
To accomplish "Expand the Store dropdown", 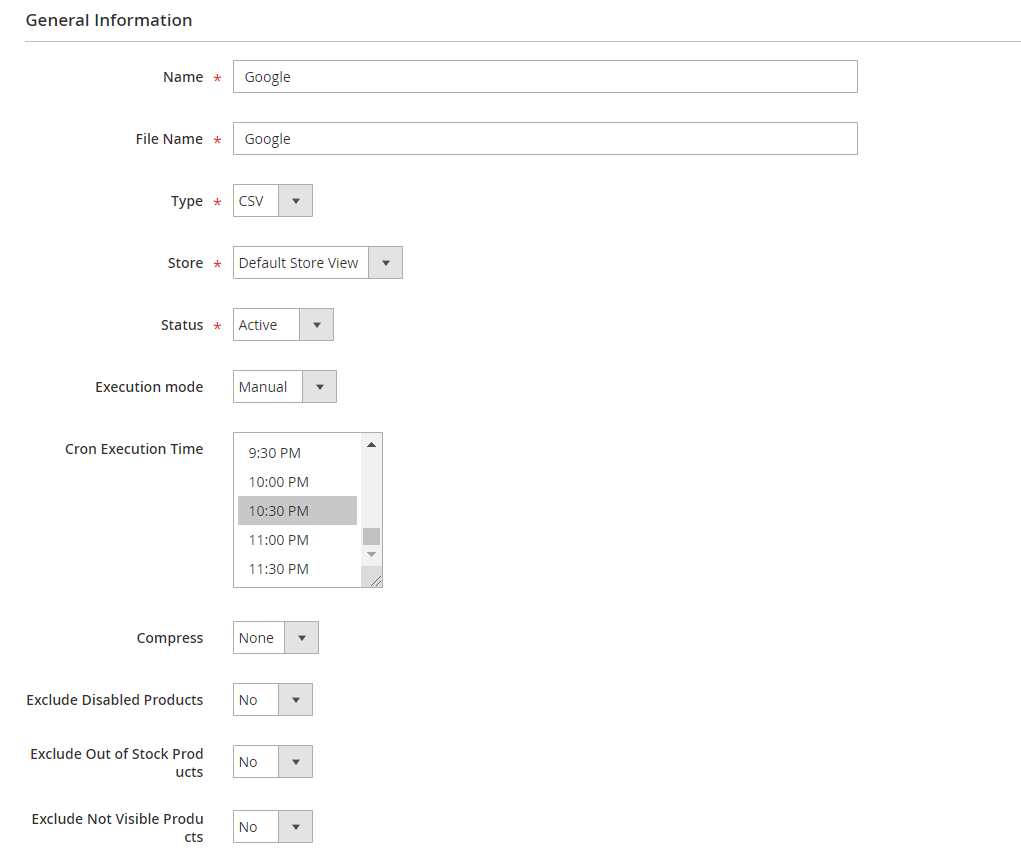I will (x=317, y=263).
